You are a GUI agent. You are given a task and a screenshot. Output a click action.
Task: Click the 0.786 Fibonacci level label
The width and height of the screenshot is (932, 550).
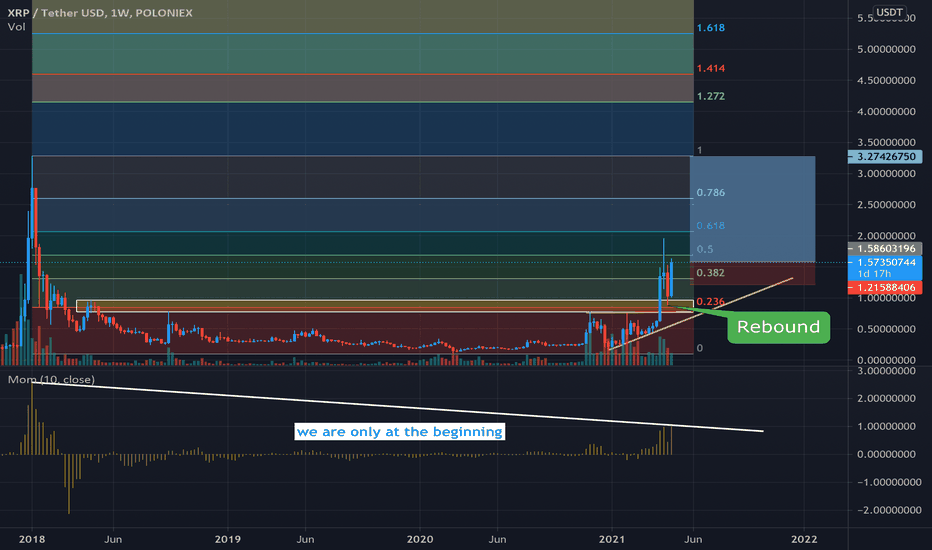710,193
